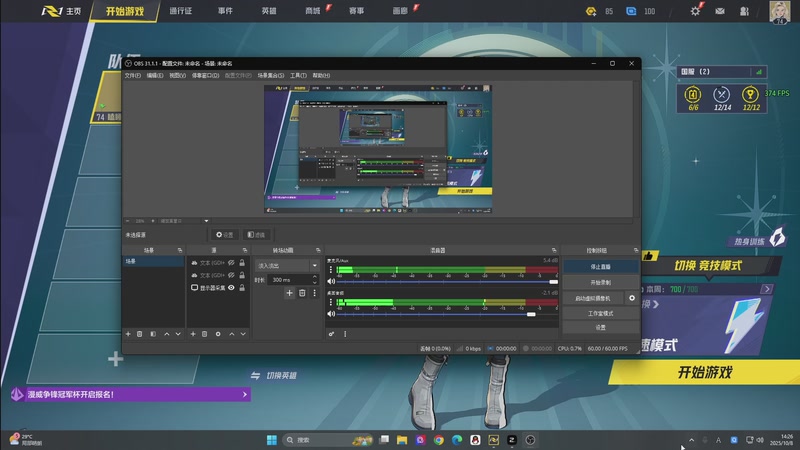Click the Stop Streaming button in OBS
Viewport: 800px width, 450px height.
(x=601, y=266)
